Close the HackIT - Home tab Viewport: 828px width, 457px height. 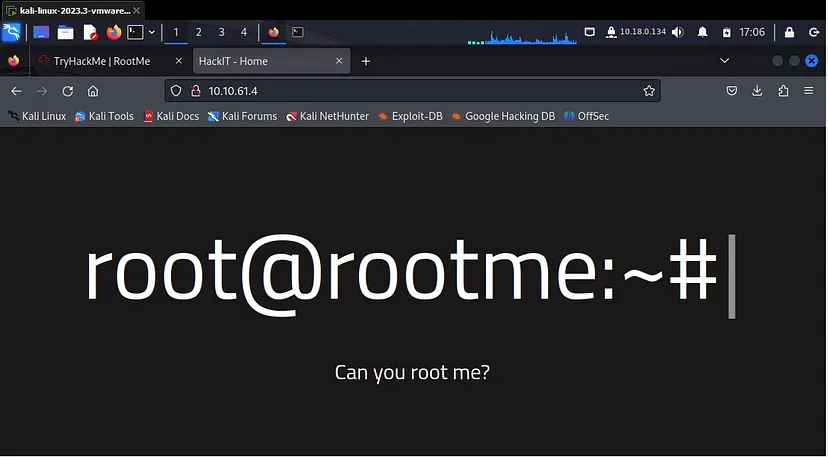click(x=338, y=61)
